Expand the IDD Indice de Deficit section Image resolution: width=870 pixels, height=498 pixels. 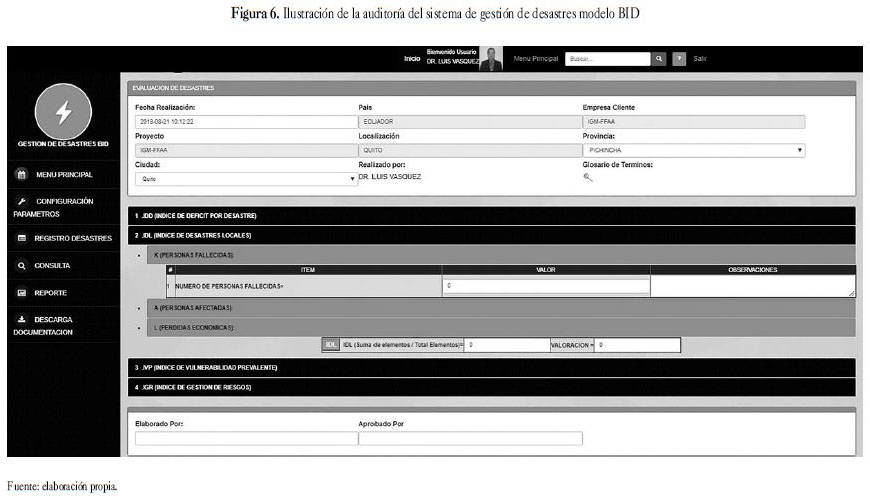(x=492, y=215)
